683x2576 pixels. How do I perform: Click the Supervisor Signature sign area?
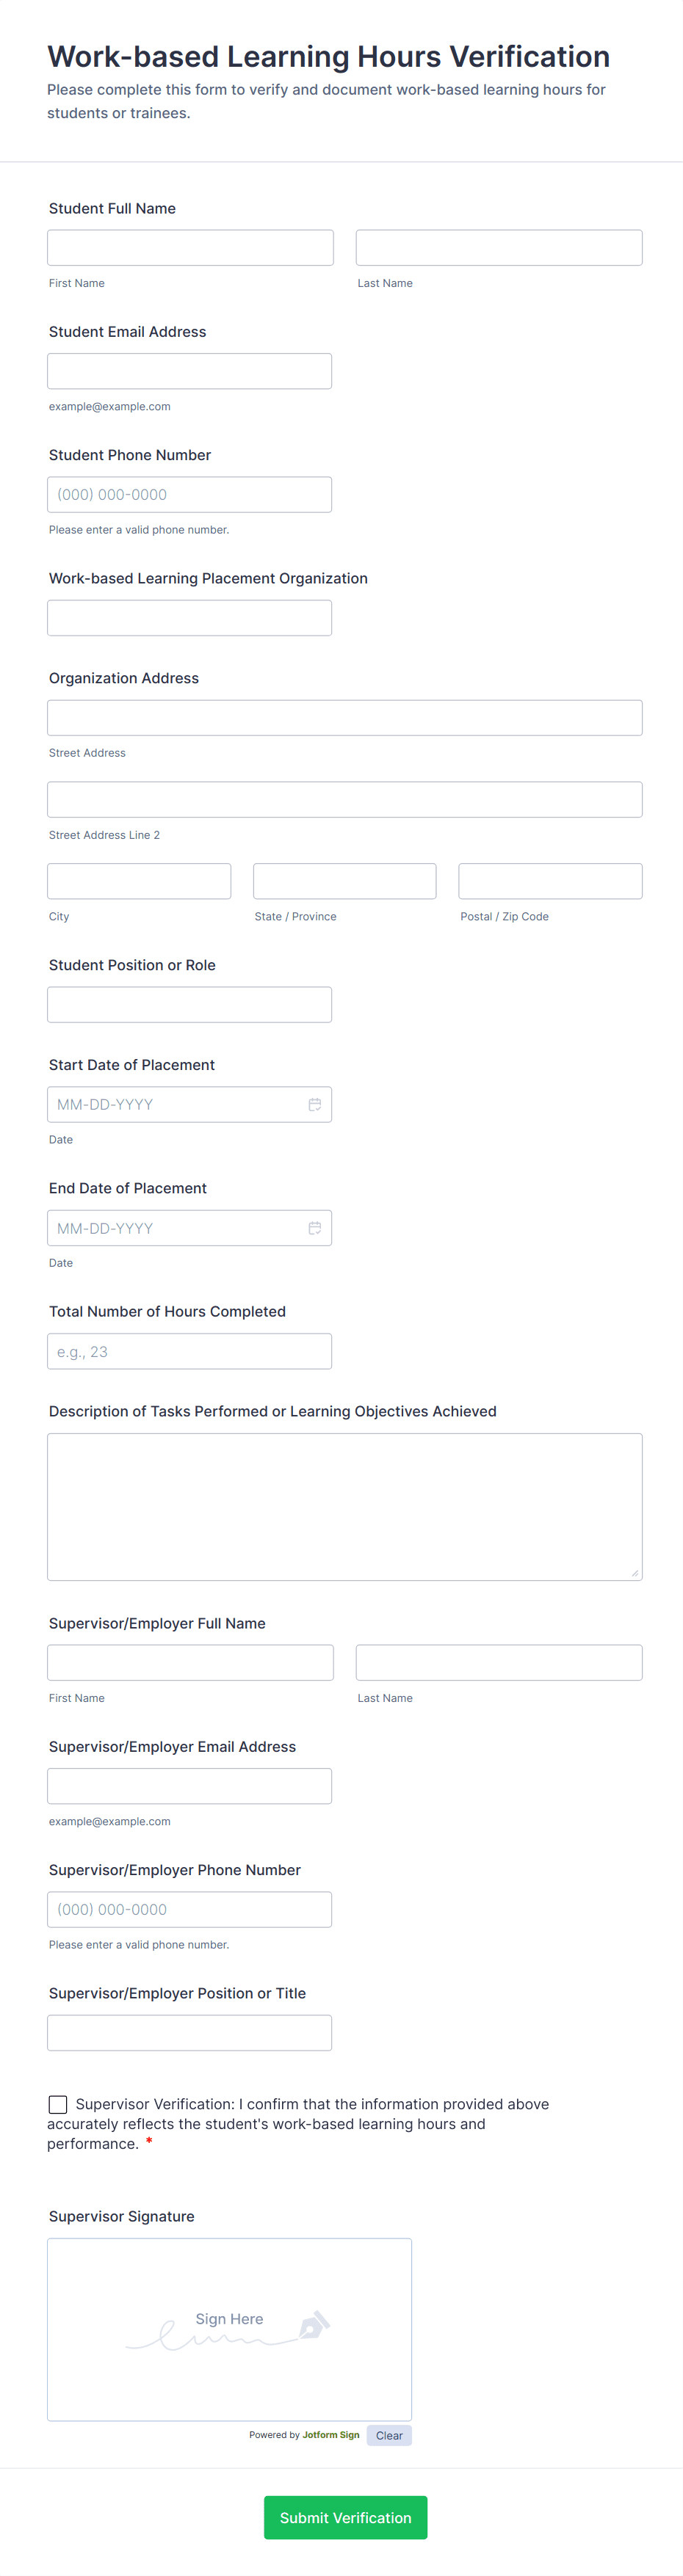click(229, 2328)
